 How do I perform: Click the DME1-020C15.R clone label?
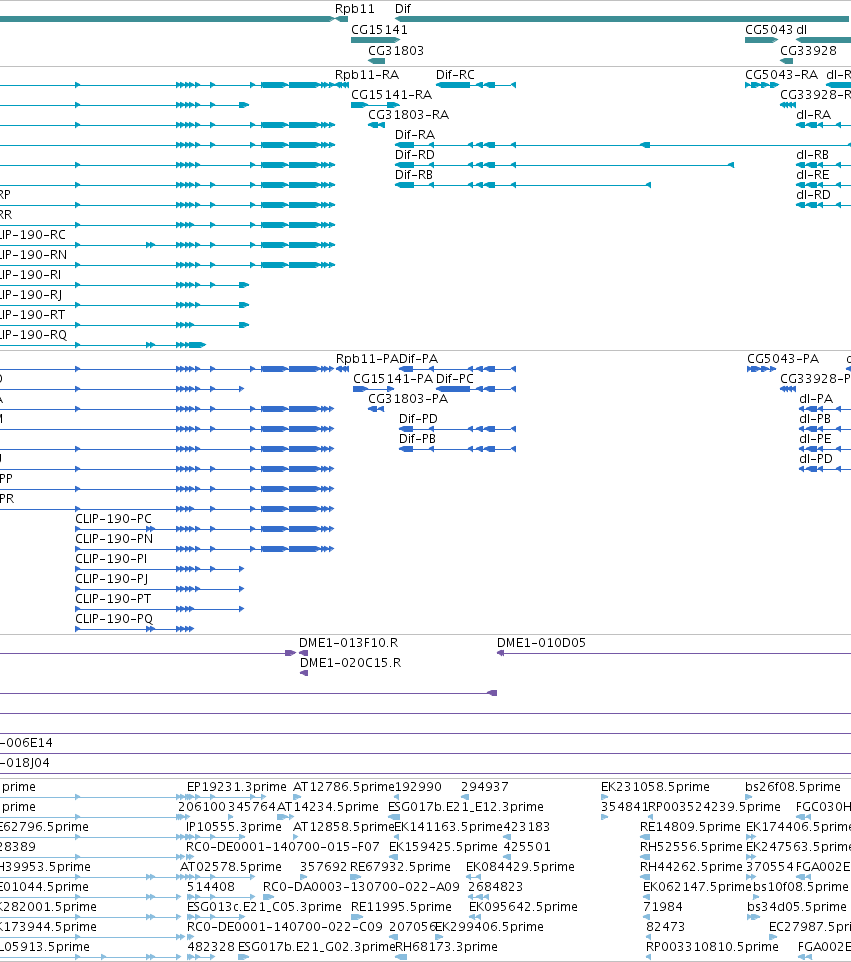tap(350, 663)
